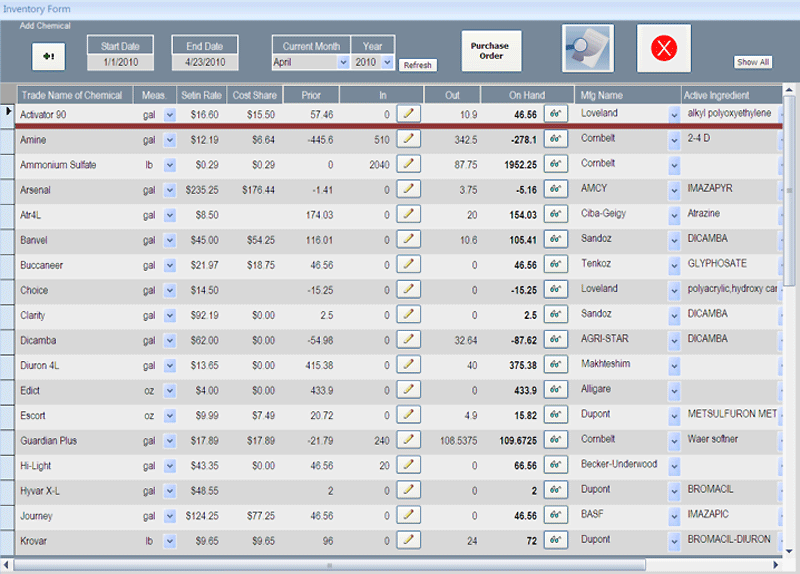Click binoculars icon for Journey

coord(556,515)
